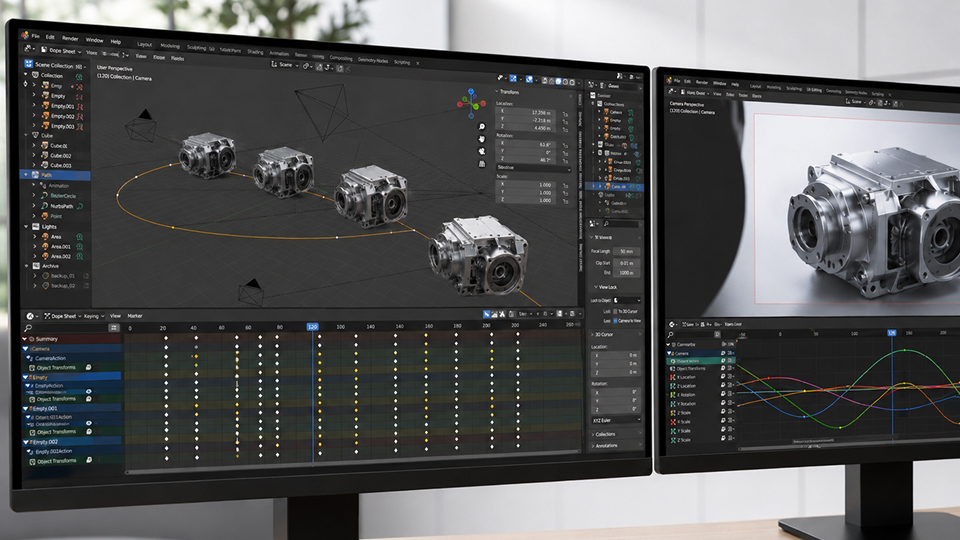960x540 pixels.
Task: Click the viewport overlays icon in viewport header
Action: 530,80
